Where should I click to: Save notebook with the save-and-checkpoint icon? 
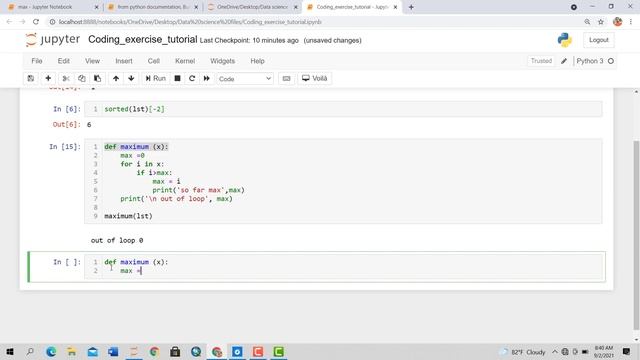tap(31, 78)
